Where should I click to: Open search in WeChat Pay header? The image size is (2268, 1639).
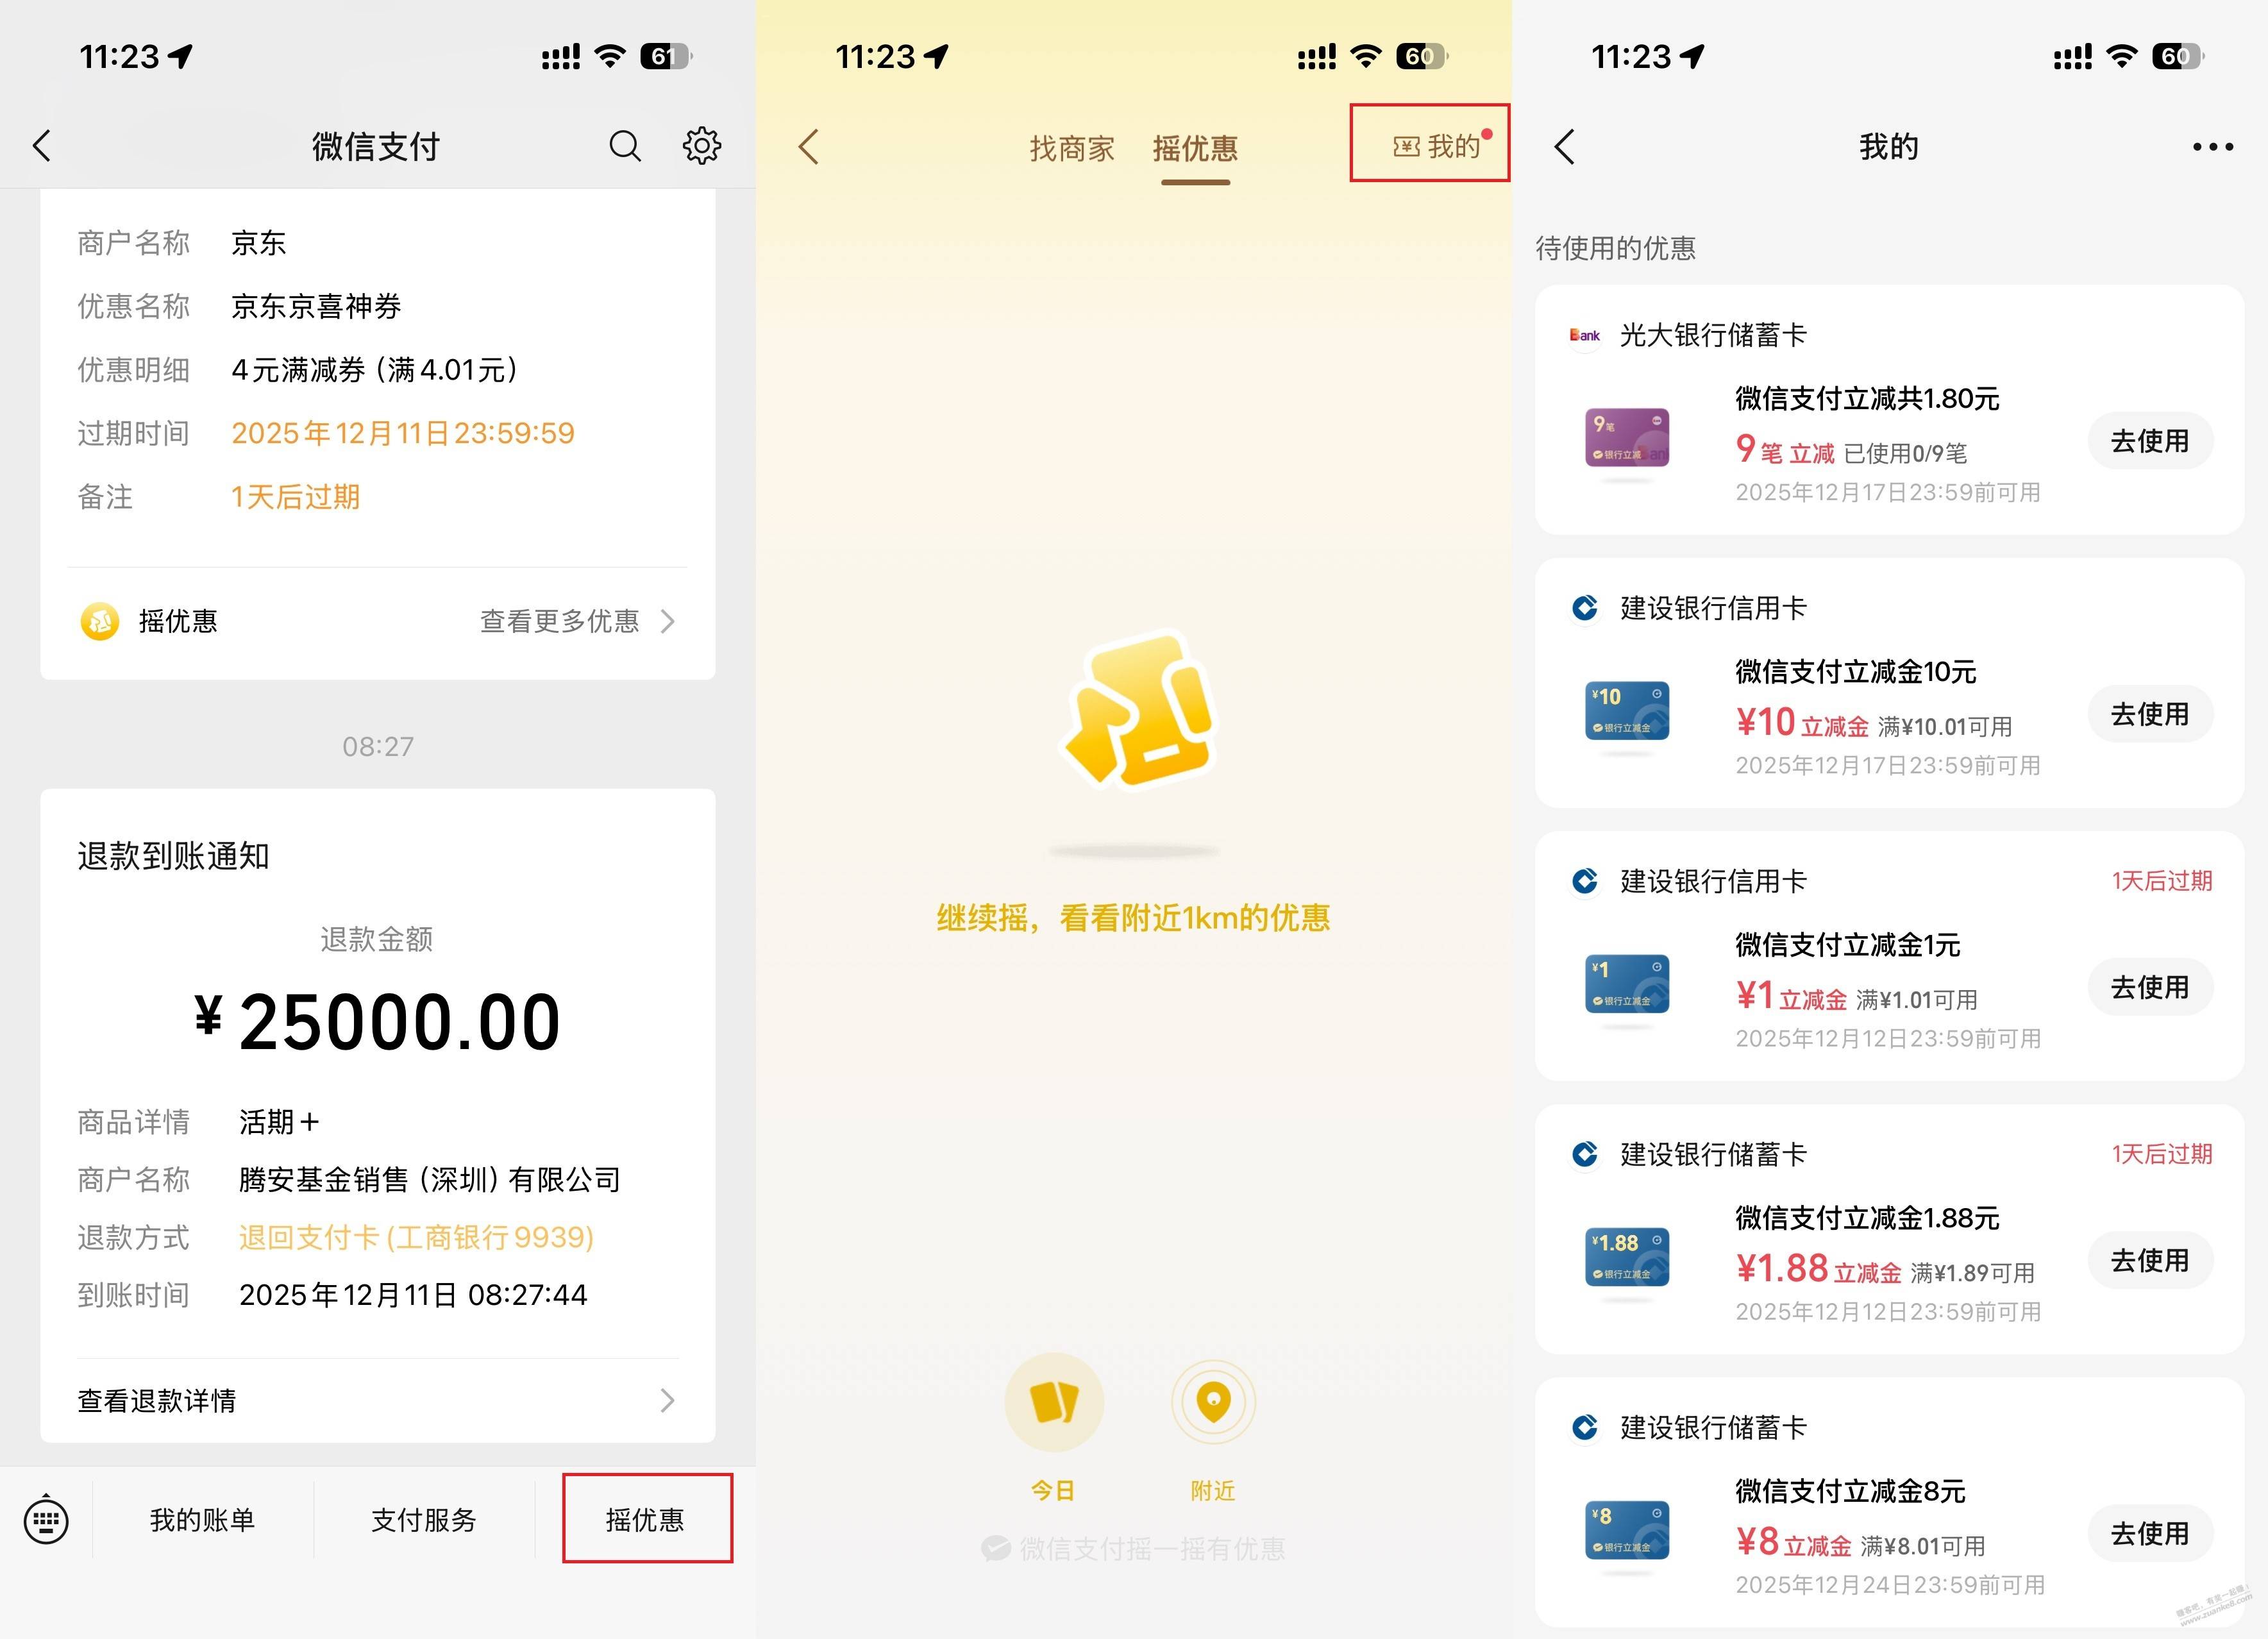625,146
